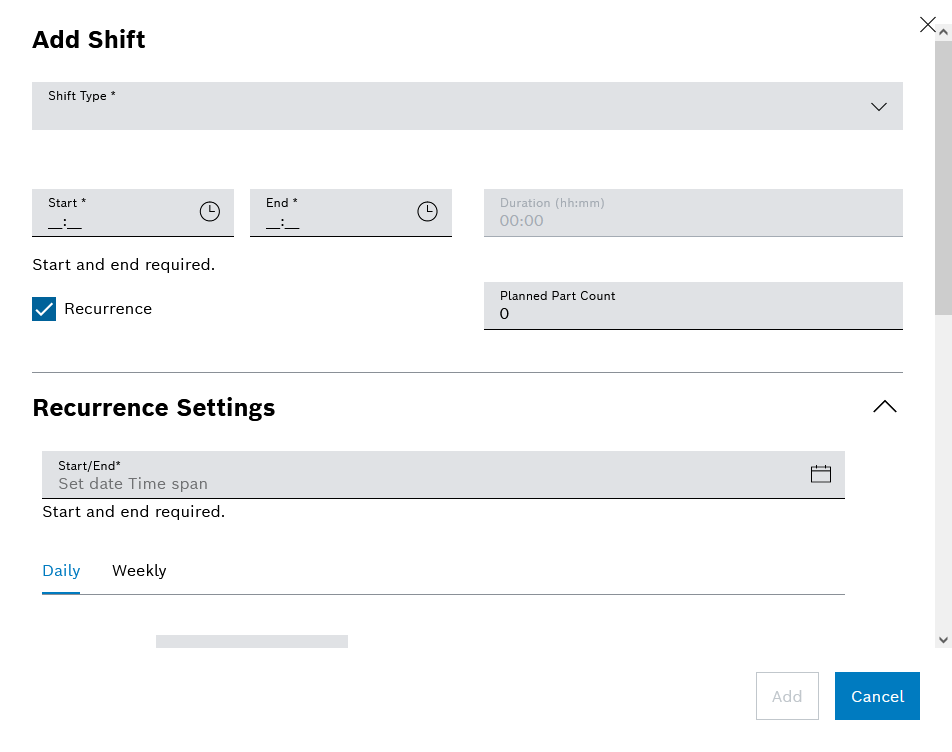952x752 pixels.
Task: Open the Start time clock picker
Action: 209,212
